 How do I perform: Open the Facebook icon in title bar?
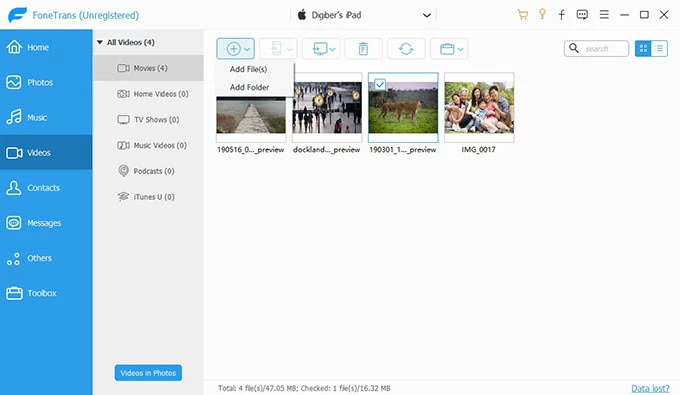click(x=562, y=15)
